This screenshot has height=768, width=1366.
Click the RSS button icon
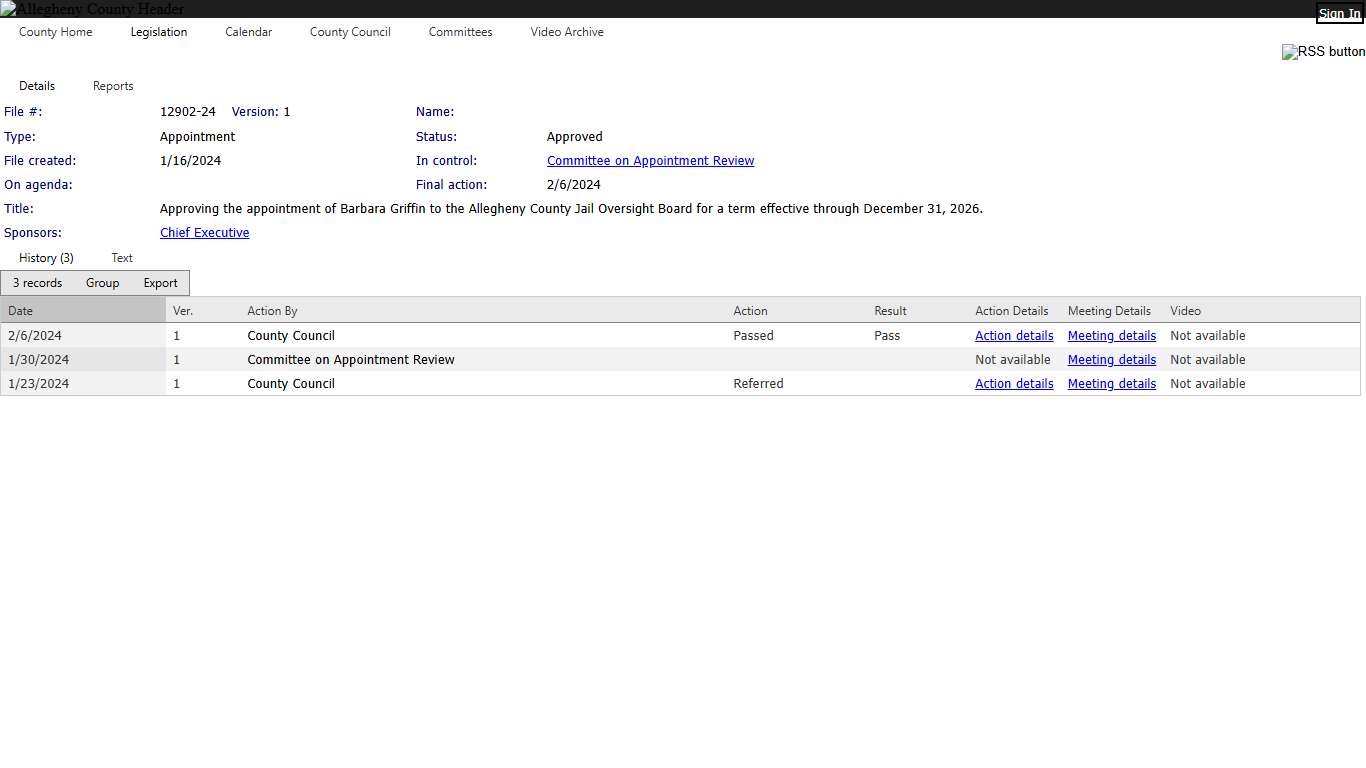pyautogui.click(x=1322, y=52)
